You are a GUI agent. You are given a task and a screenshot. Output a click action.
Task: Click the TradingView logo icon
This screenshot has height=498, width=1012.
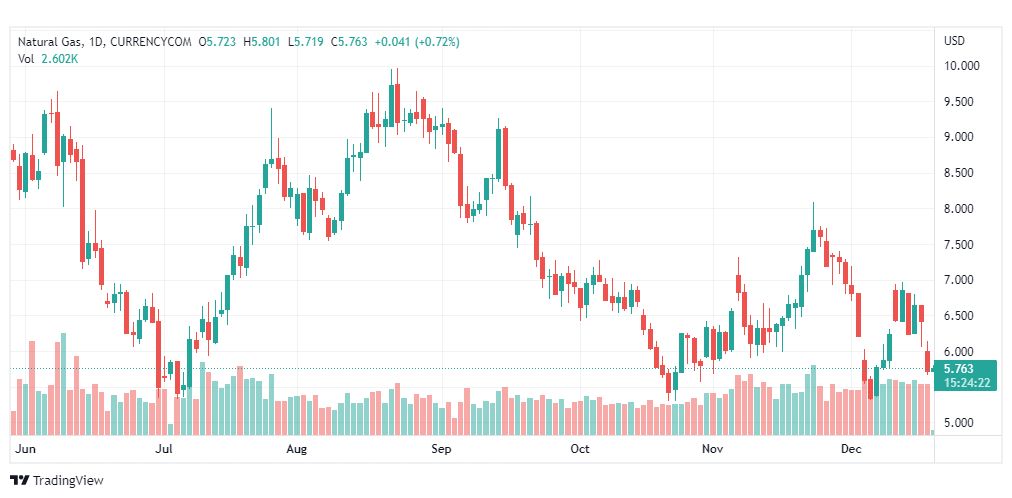click(19, 481)
